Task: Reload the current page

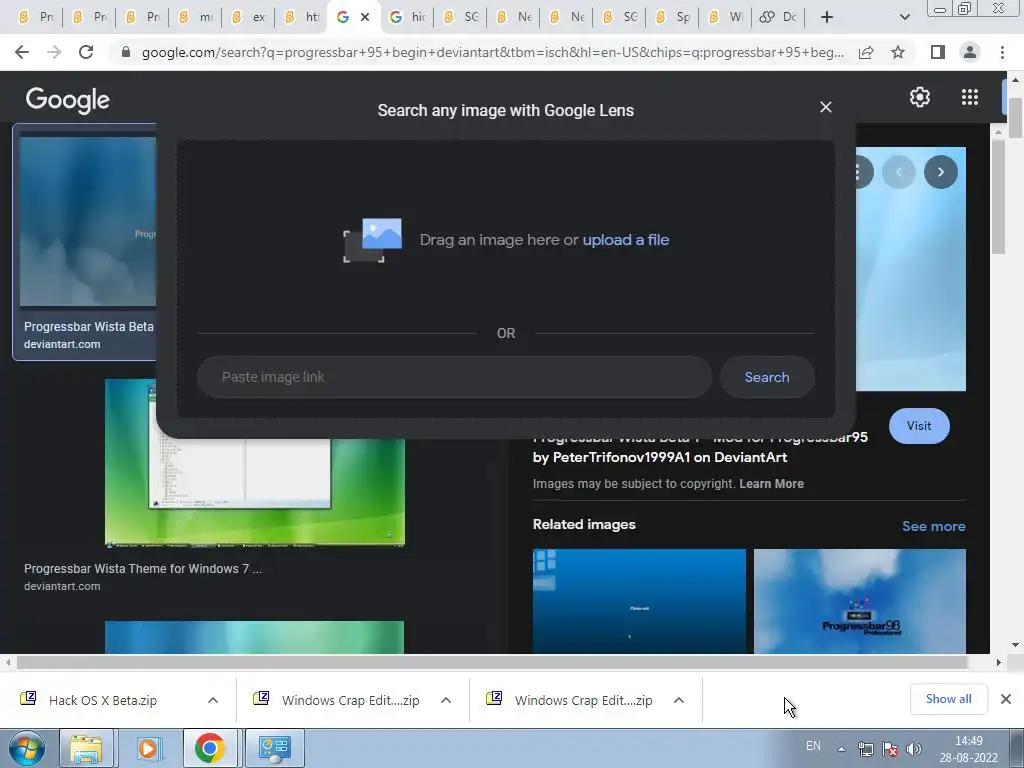Action: pyautogui.click(x=86, y=52)
